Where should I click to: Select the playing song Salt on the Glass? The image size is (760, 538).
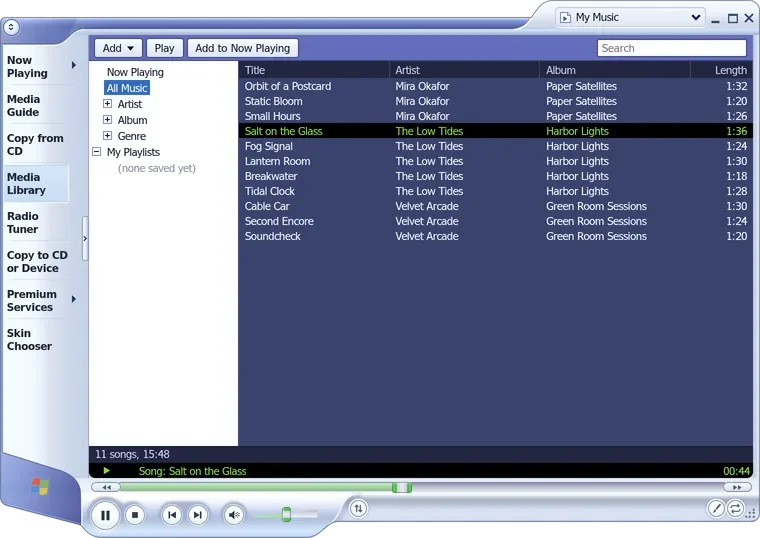click(495, 131)
